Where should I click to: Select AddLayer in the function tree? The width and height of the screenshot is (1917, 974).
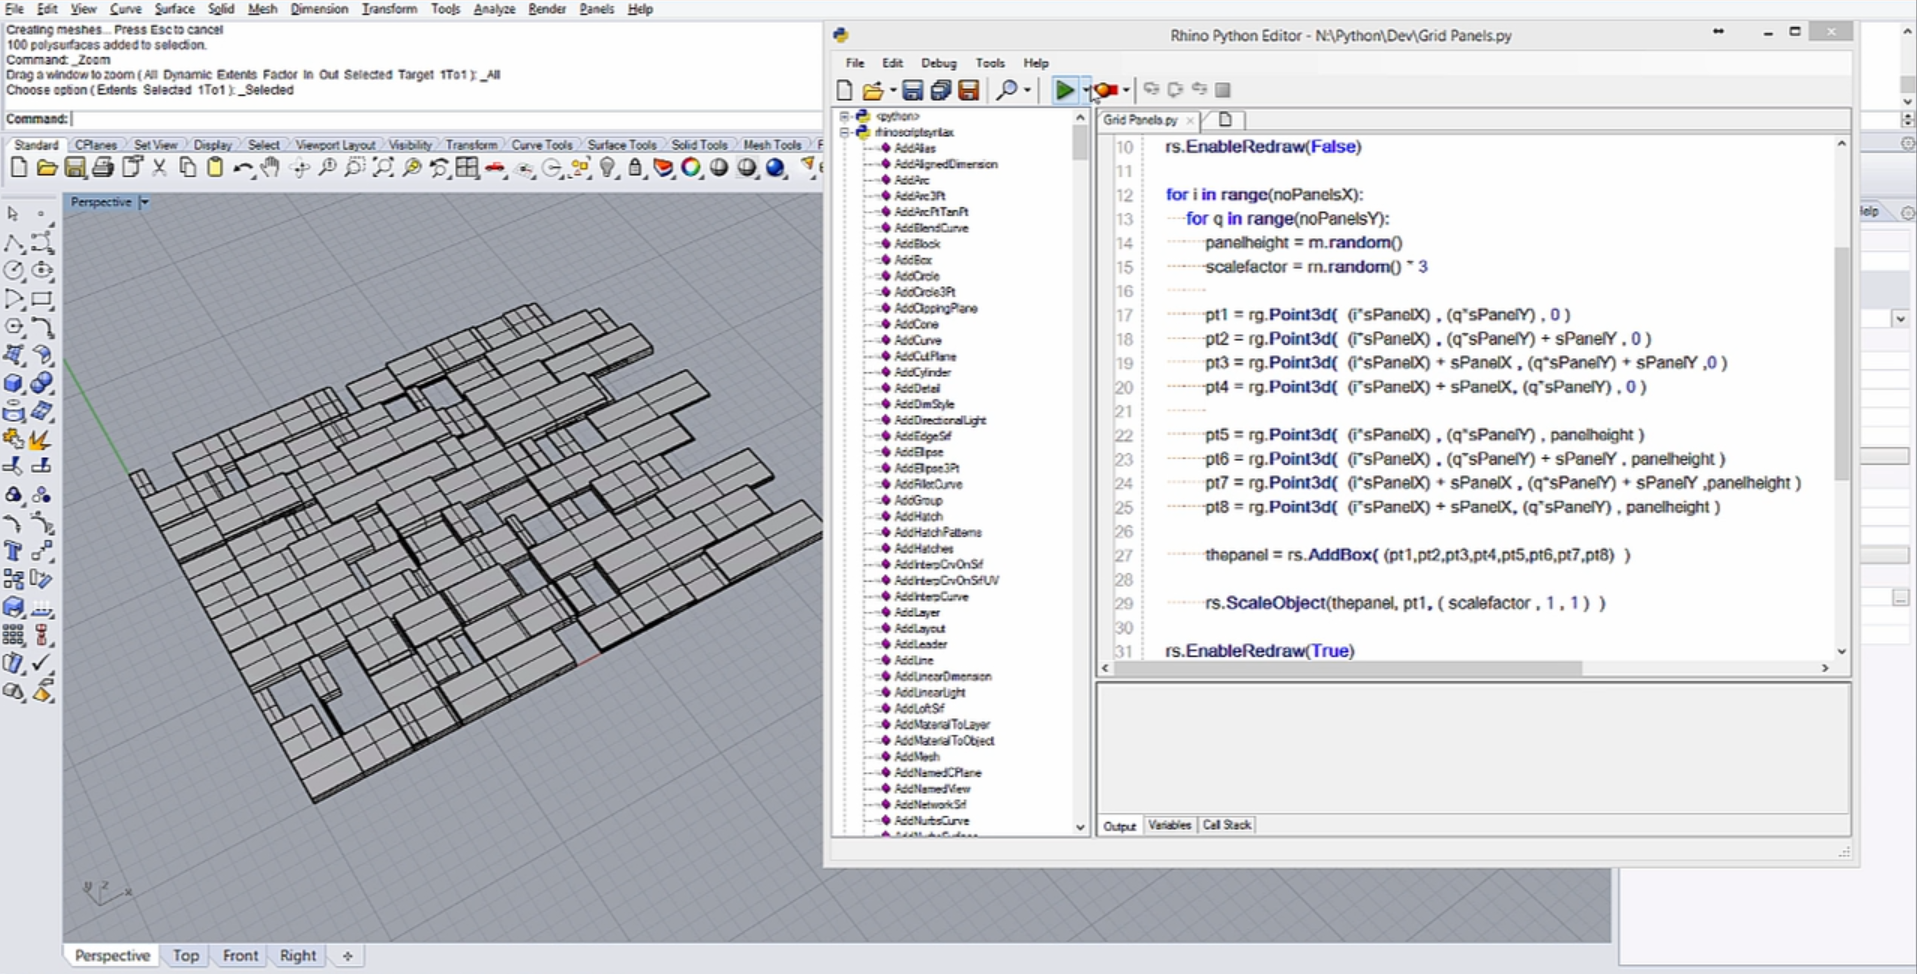pyautogui.click(x=917, y=612)
